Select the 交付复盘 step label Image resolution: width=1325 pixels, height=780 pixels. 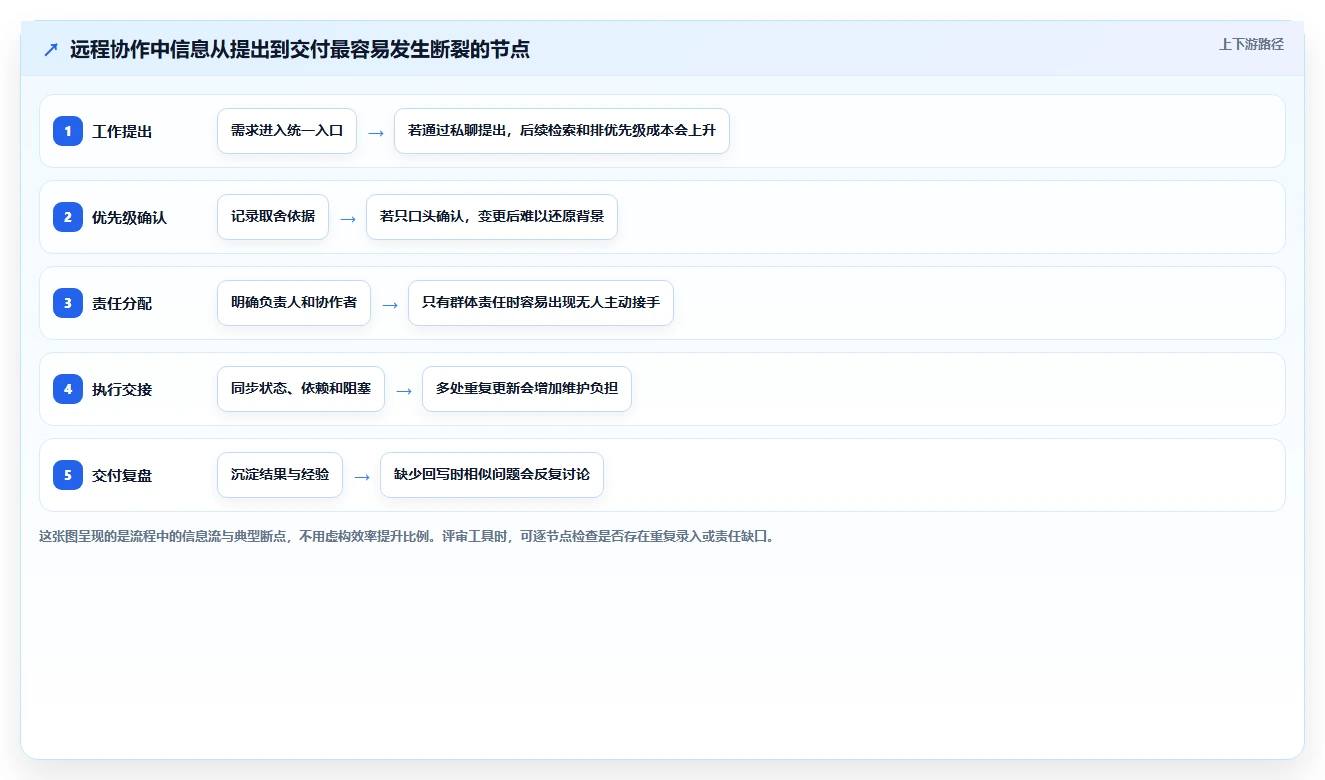click(122, 475)
